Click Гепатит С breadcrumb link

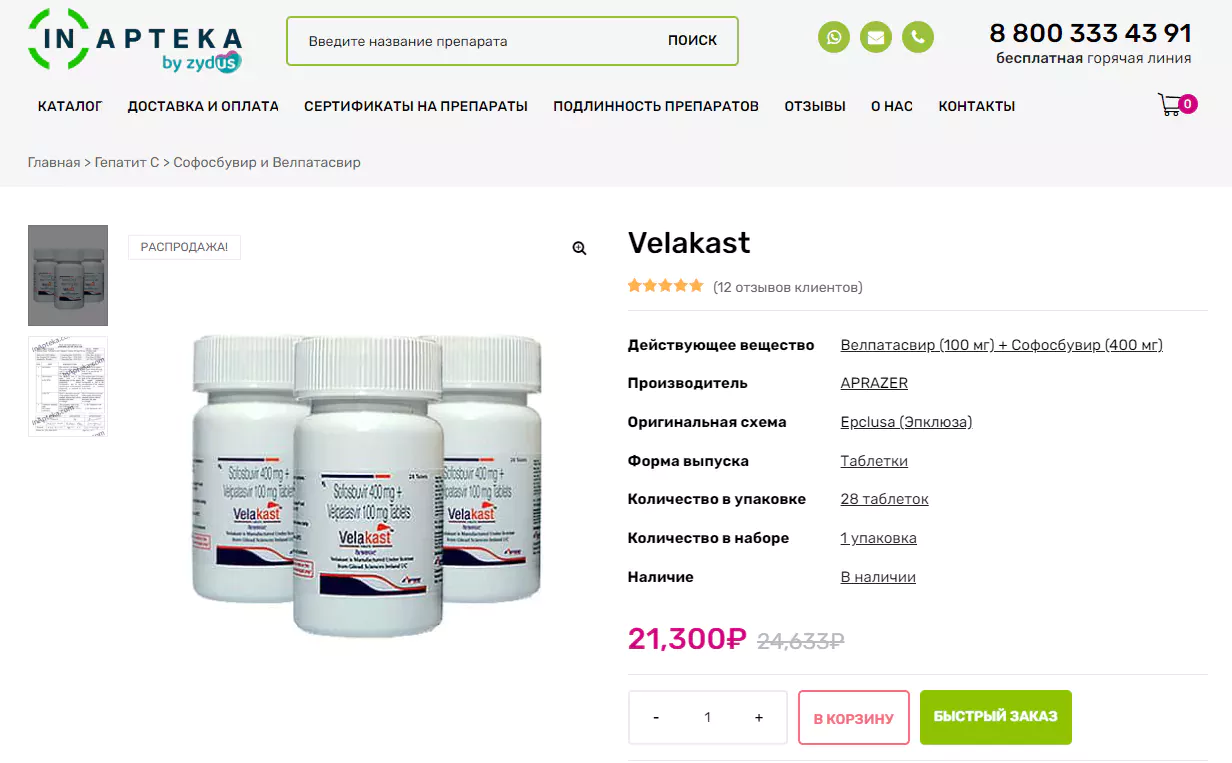tap(127, 162)
